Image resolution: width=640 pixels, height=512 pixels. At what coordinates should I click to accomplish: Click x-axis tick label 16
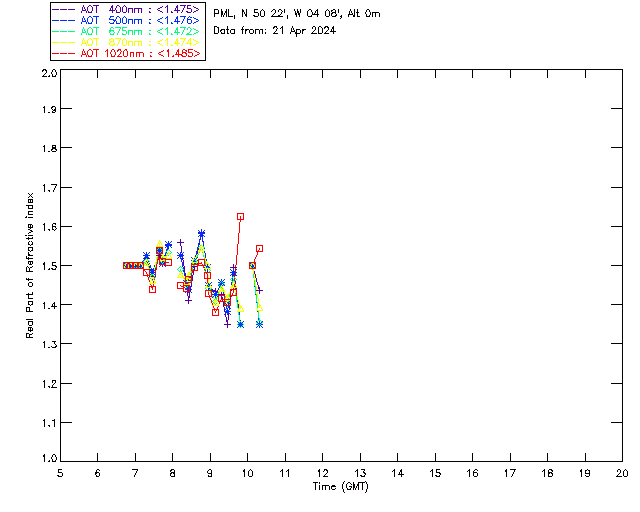(x=472, y=473)
